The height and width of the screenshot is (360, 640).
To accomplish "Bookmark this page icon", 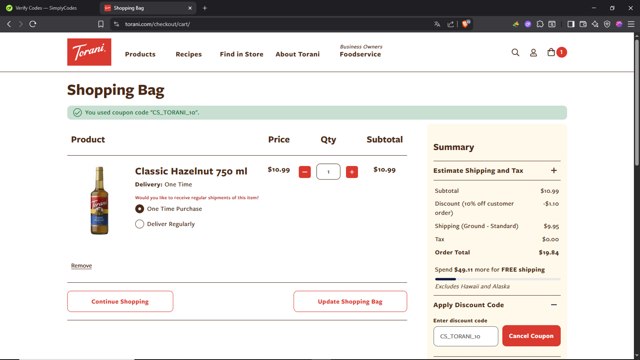I will [100, 24].
